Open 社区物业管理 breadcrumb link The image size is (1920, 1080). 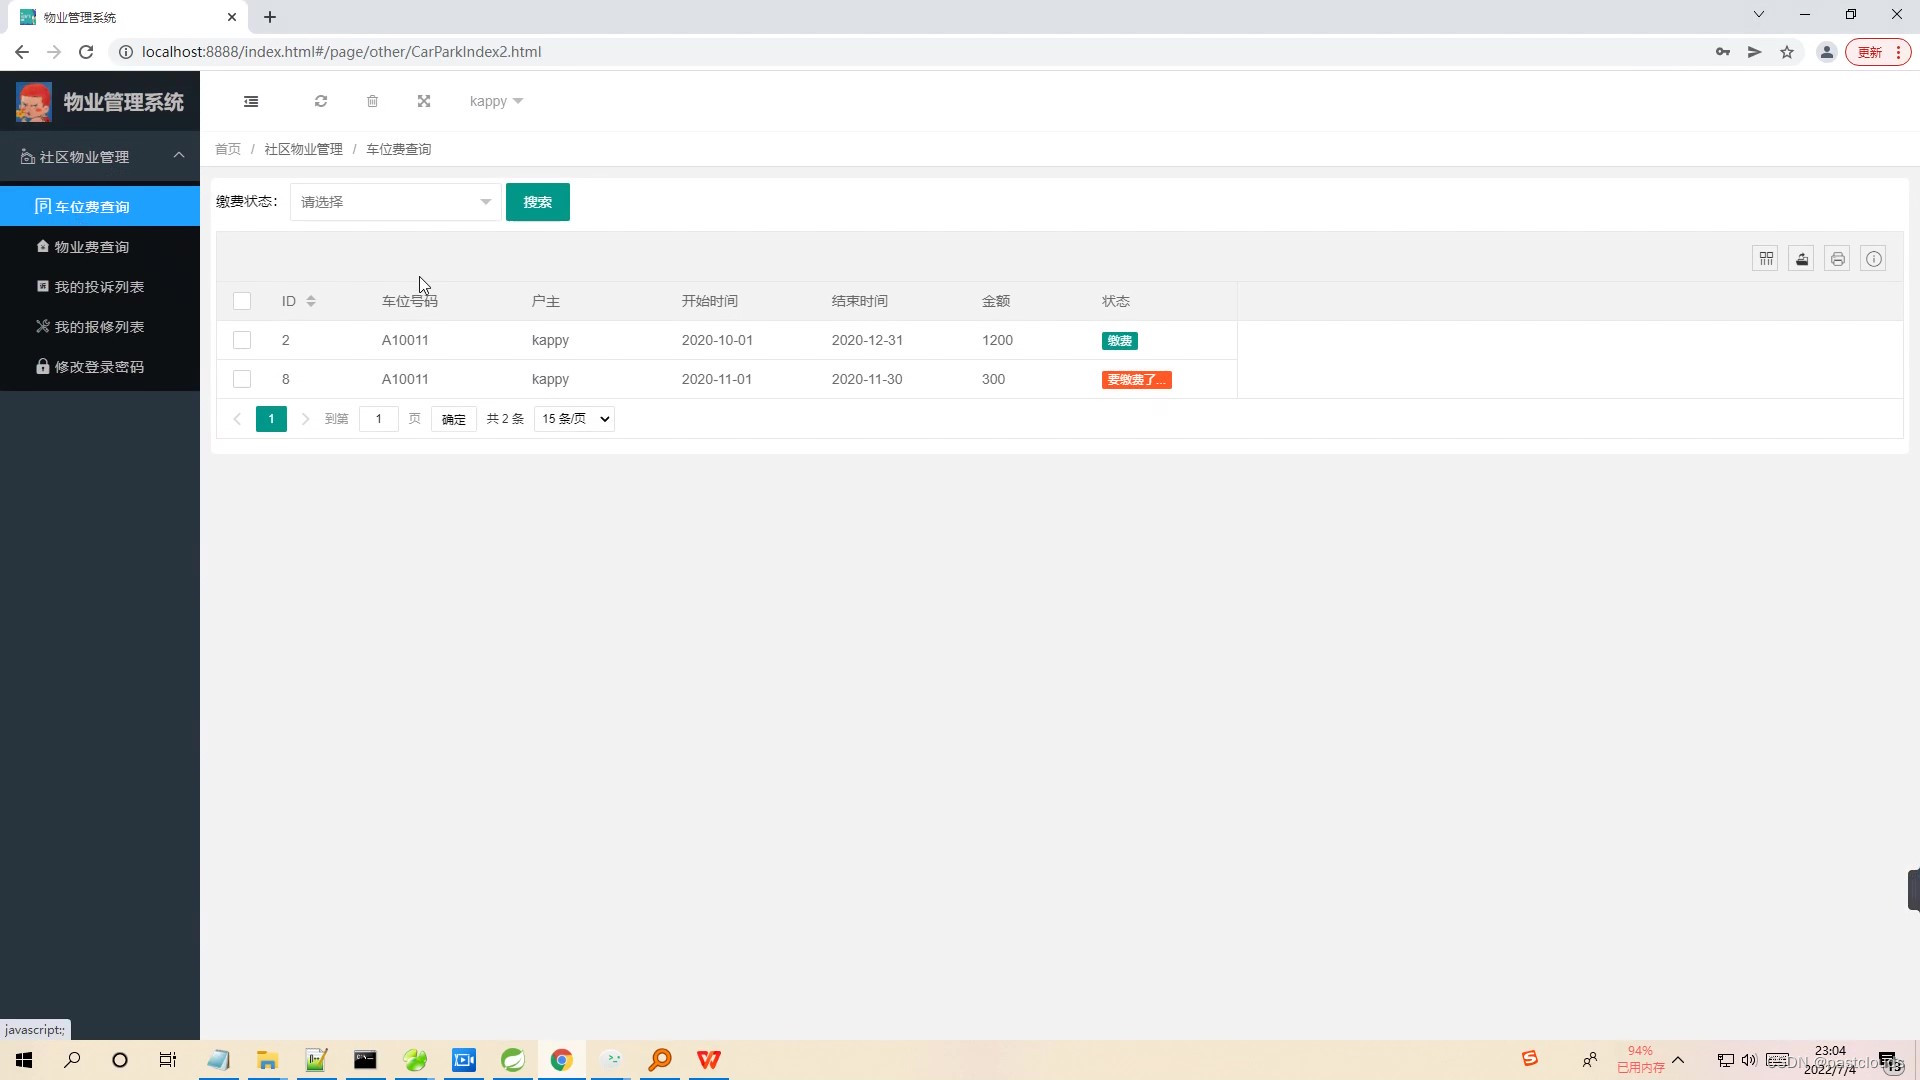[x=303, y=148]
